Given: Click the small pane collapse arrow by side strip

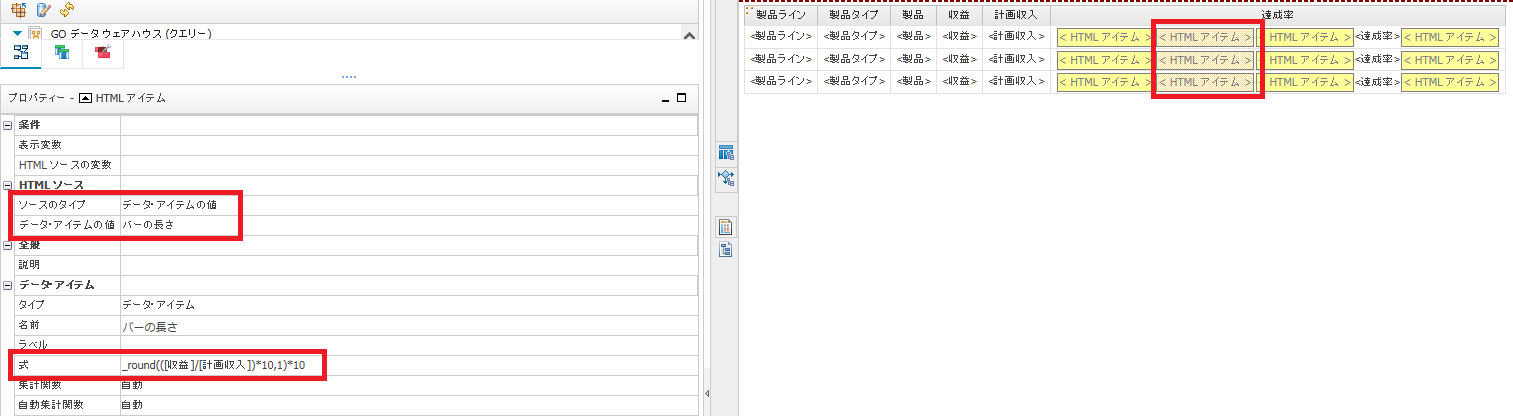Looking at the screenshot, I should tap(708, 393).
